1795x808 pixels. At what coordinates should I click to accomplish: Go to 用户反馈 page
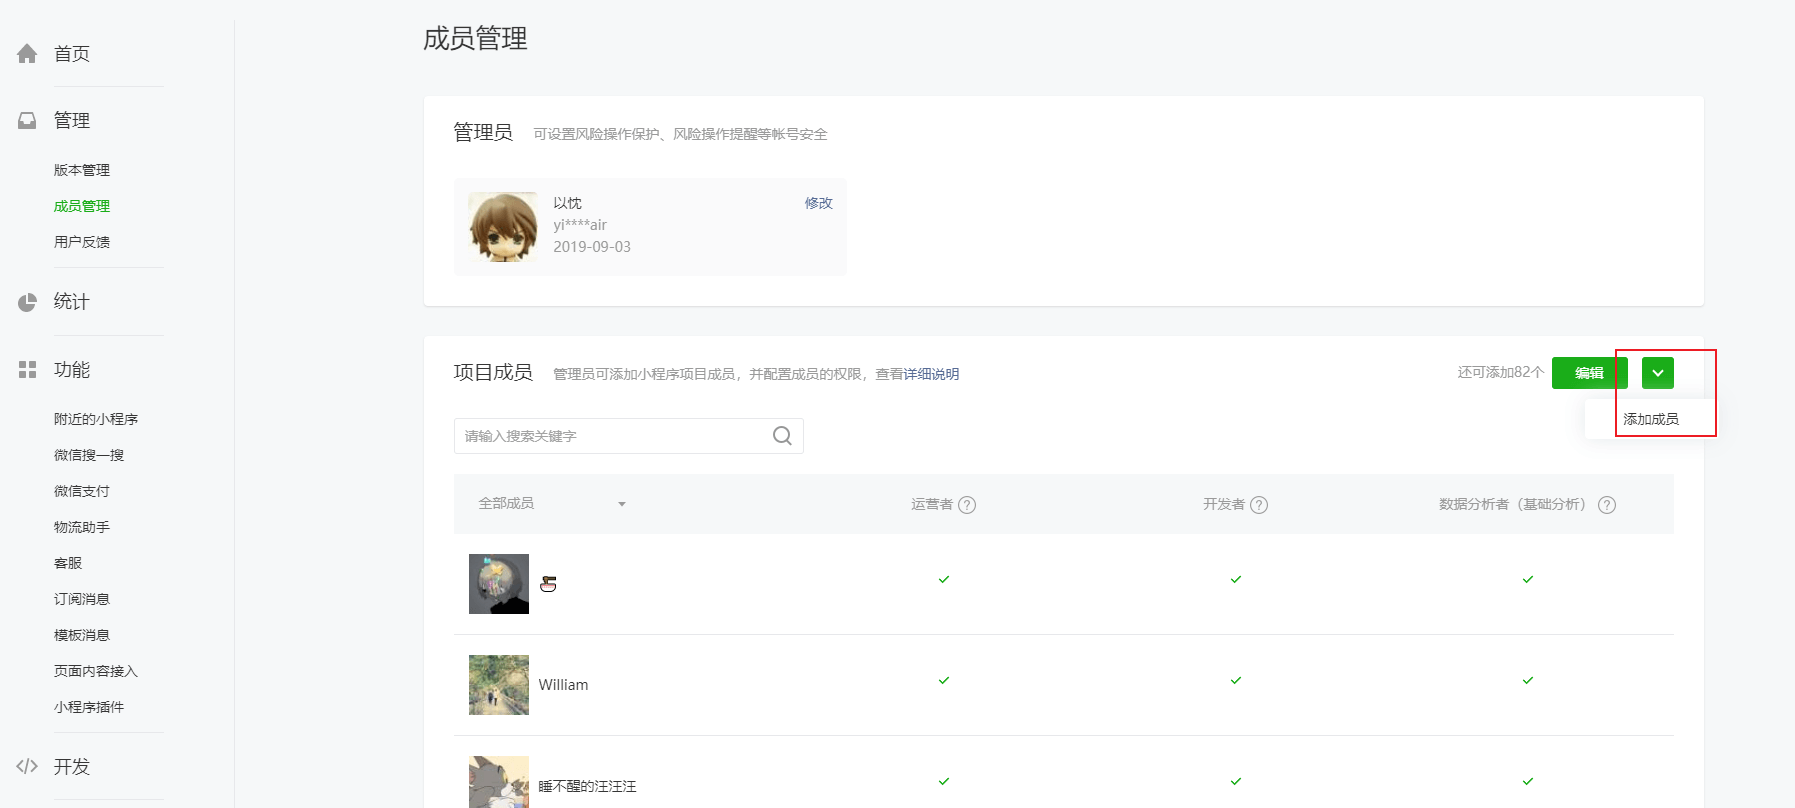[82, 242]
